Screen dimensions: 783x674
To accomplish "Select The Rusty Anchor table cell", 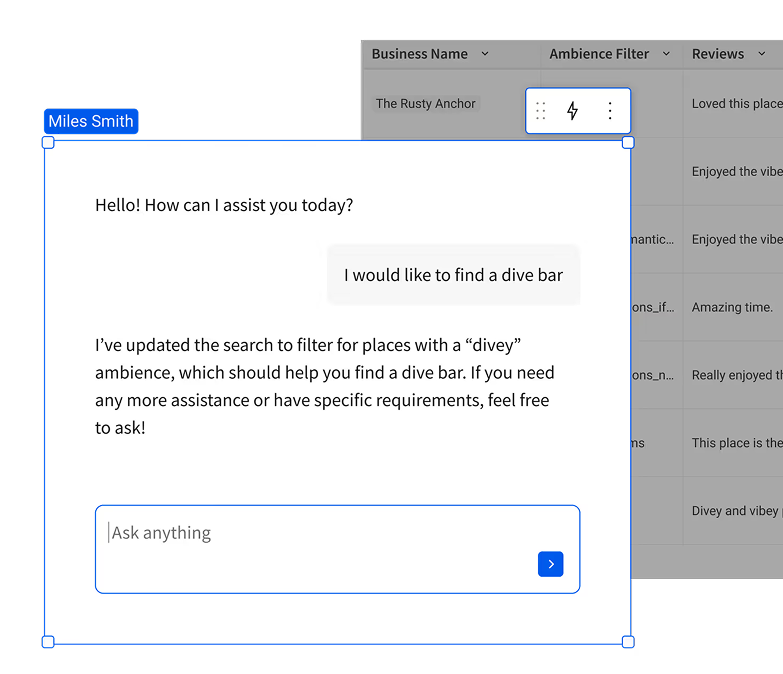I will click(425, 104).
